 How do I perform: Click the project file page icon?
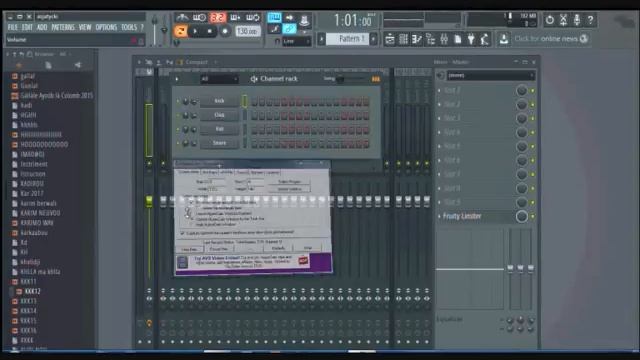(x=458, y=39)
